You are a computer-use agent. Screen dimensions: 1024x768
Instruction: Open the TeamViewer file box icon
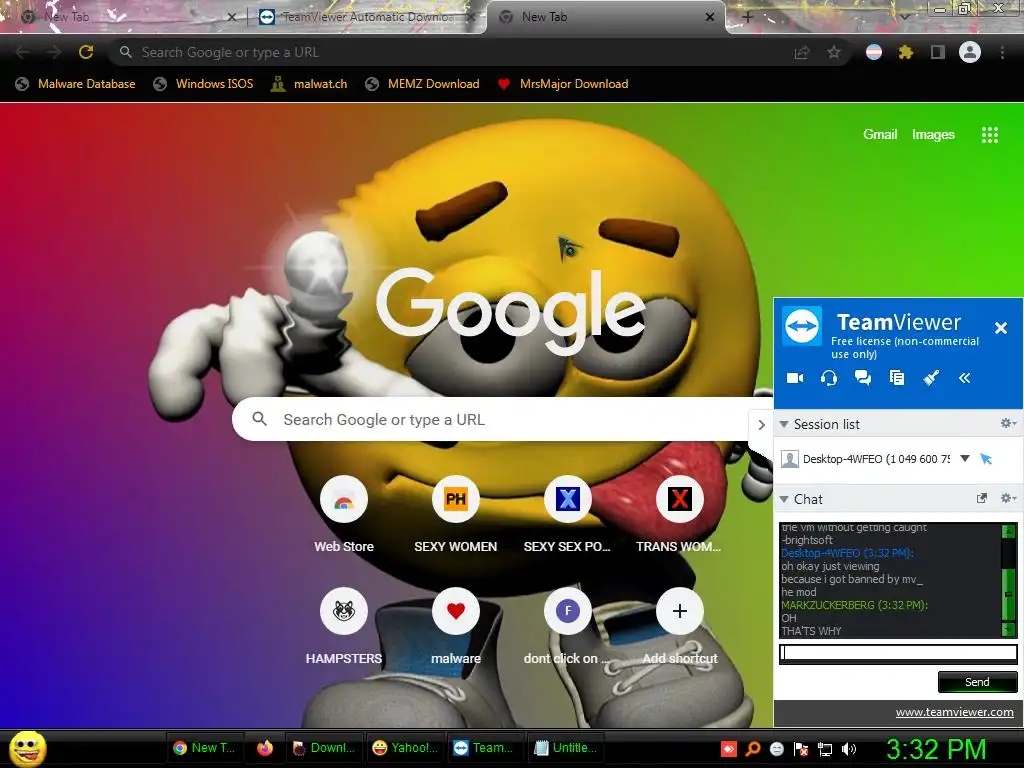[897, 378]
